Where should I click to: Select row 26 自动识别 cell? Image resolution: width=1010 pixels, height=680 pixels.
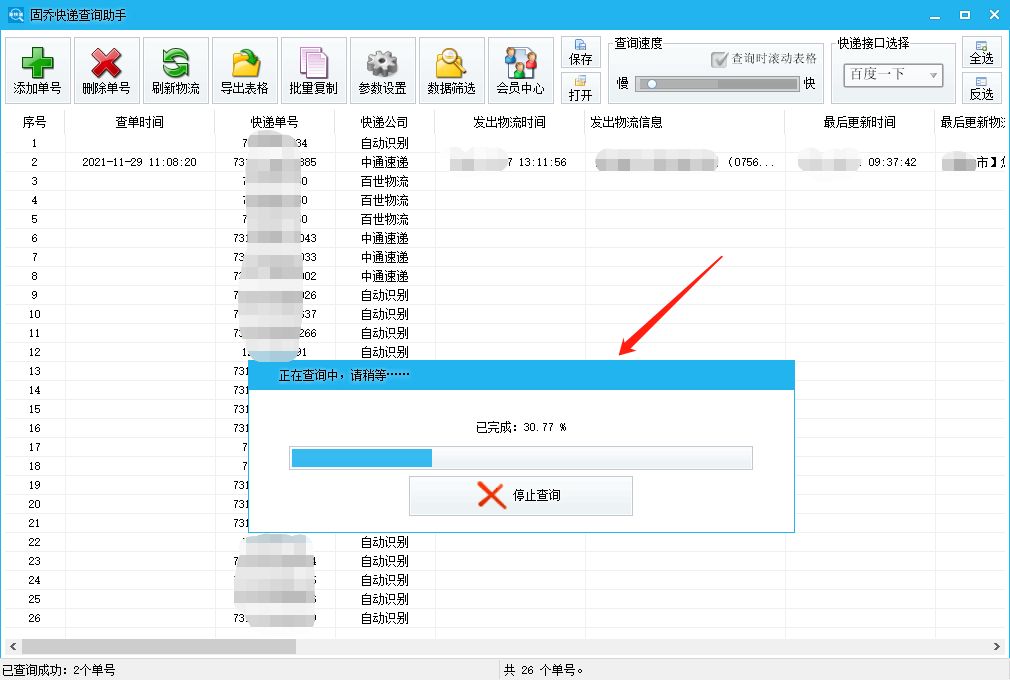385,618
